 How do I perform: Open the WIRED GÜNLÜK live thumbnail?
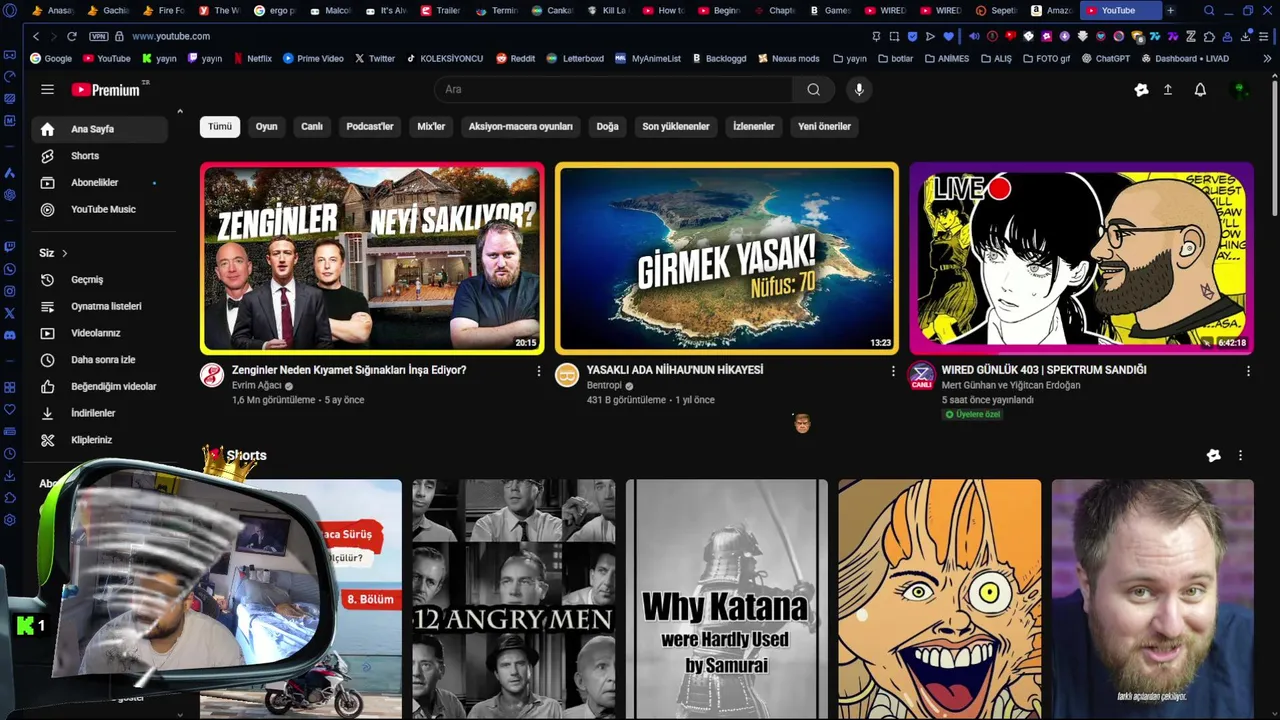coord(1081,258)
